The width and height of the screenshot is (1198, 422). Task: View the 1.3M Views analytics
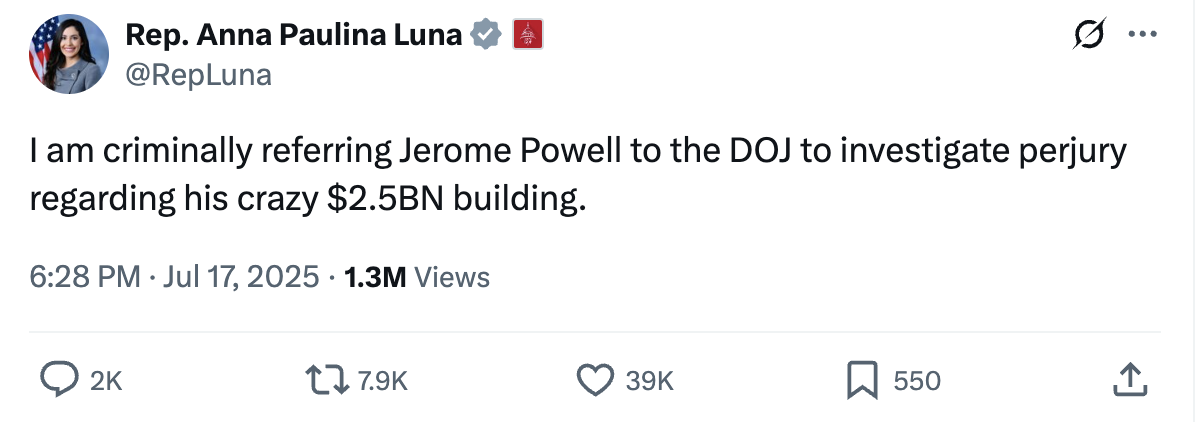pyautogui.click(x=416, y=277)
